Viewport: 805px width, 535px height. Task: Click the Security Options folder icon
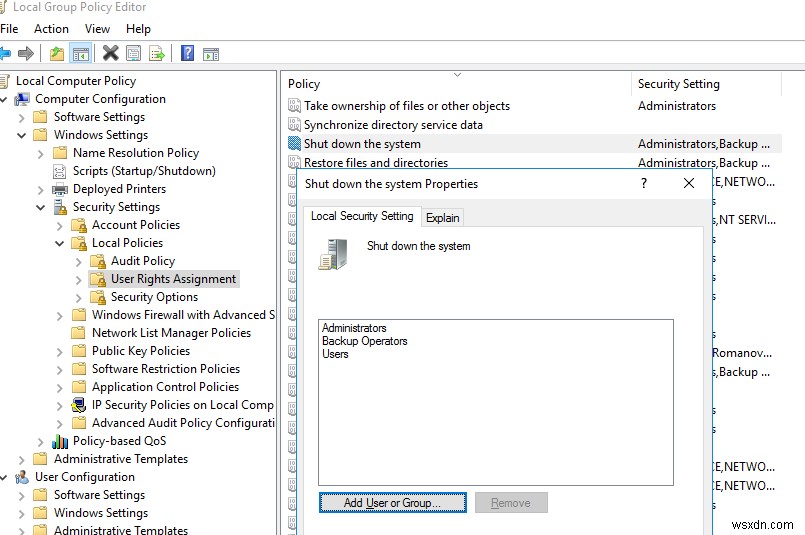click(x=98, y=297)
